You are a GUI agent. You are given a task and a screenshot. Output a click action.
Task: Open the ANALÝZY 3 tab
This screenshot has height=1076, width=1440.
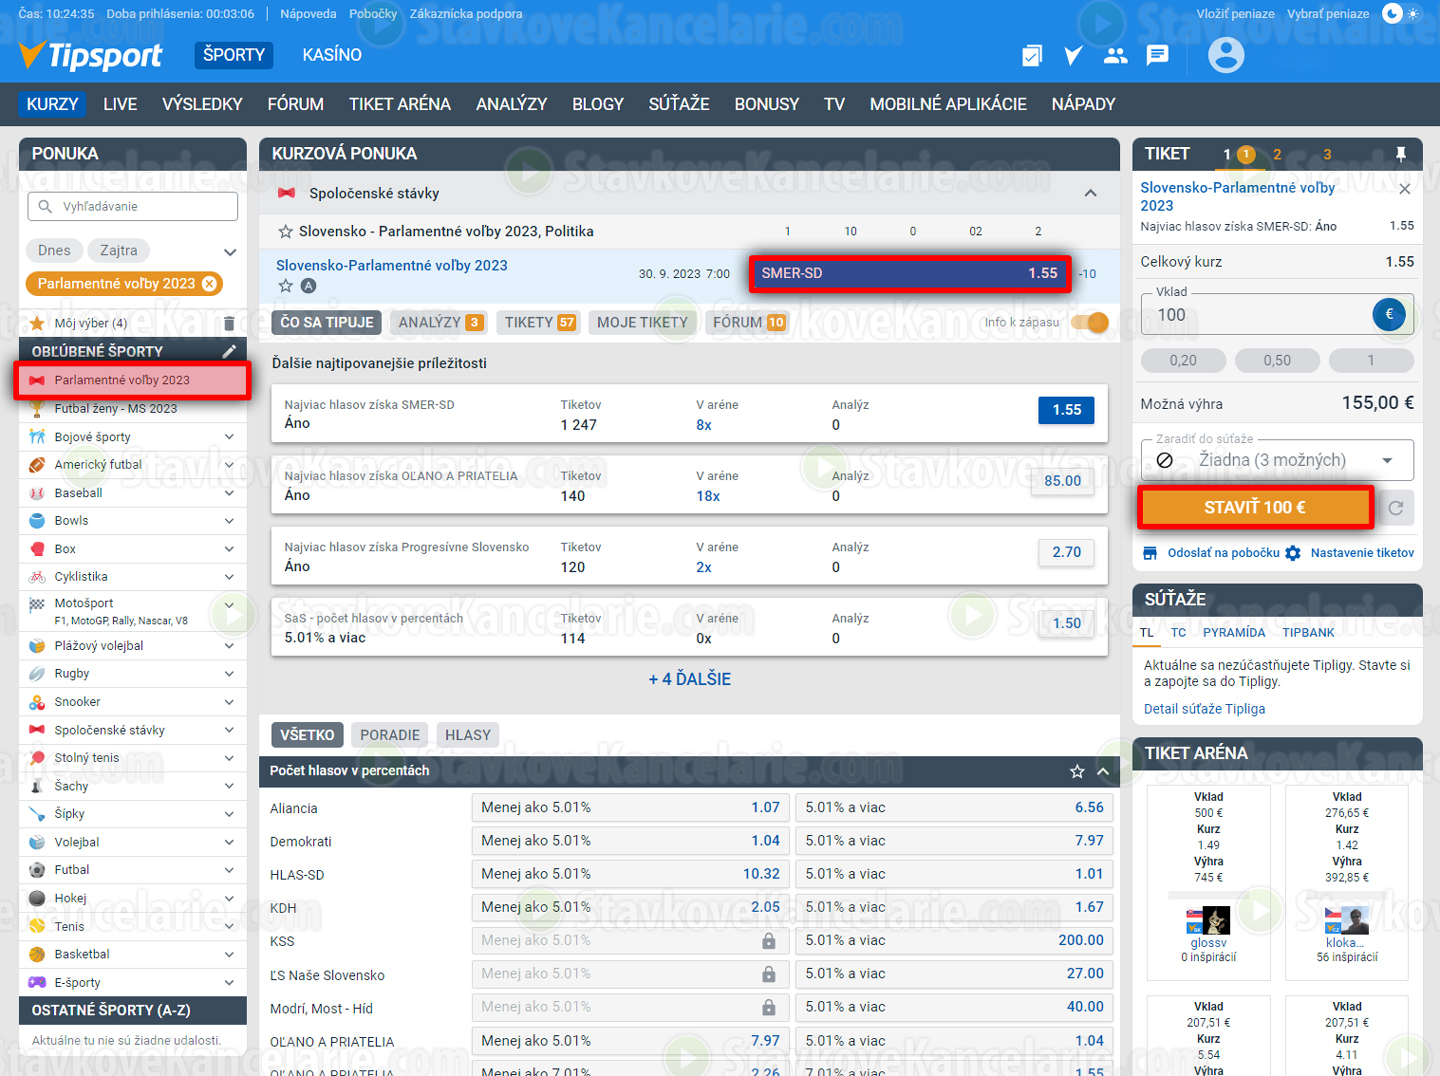(440, 322)
